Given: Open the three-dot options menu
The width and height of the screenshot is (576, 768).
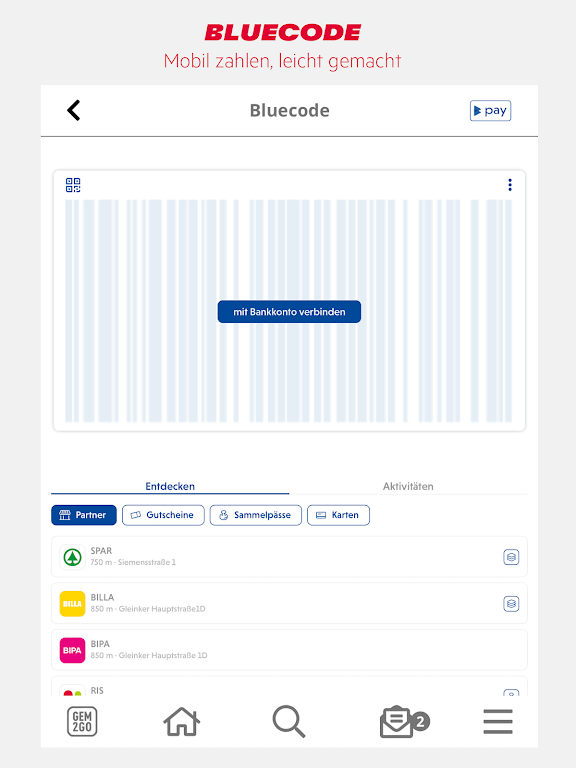Looking at the screenshot, I should tap(510, 185).
